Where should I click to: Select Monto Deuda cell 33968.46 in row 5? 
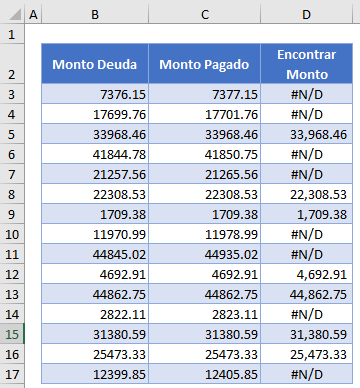click(x=95, y=134)
